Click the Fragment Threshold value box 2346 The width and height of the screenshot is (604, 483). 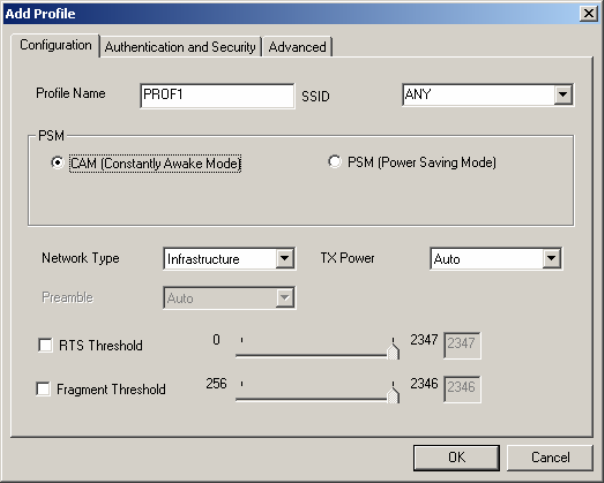(462, 389)
